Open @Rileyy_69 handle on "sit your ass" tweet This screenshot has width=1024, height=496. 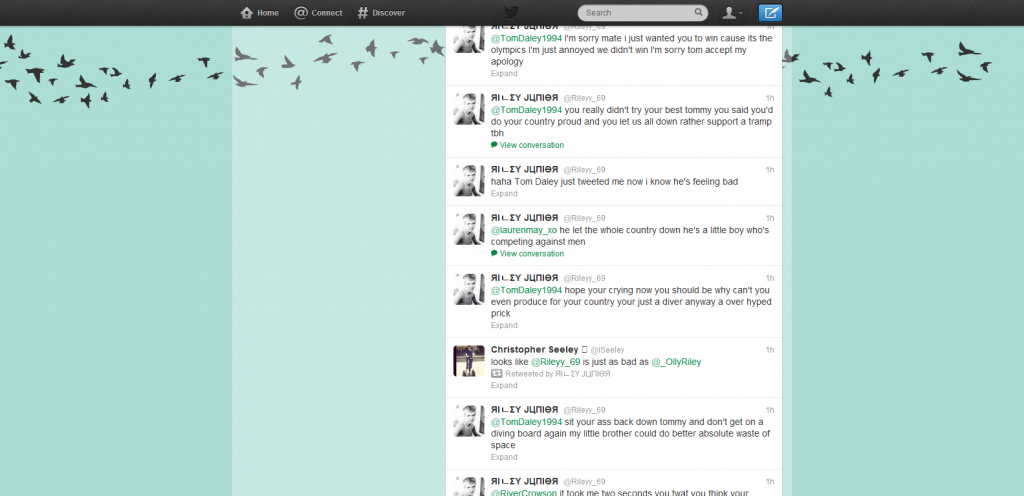[x=584, y=411]
